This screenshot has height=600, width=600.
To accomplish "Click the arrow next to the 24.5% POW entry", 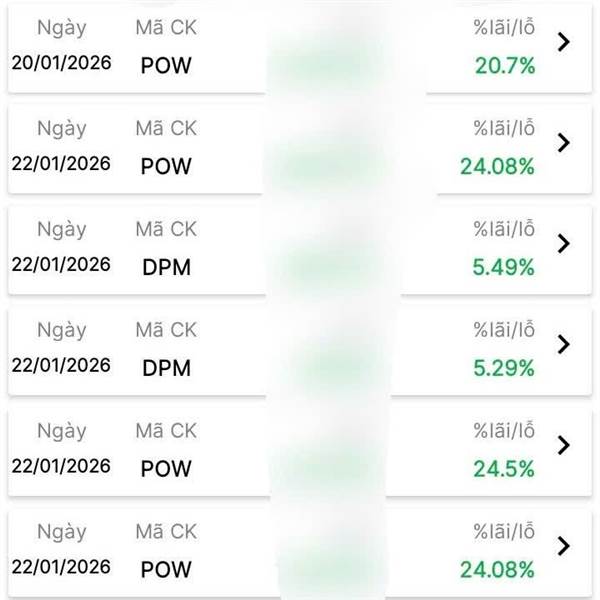I will pyautogui.click(x=563, y=445).
